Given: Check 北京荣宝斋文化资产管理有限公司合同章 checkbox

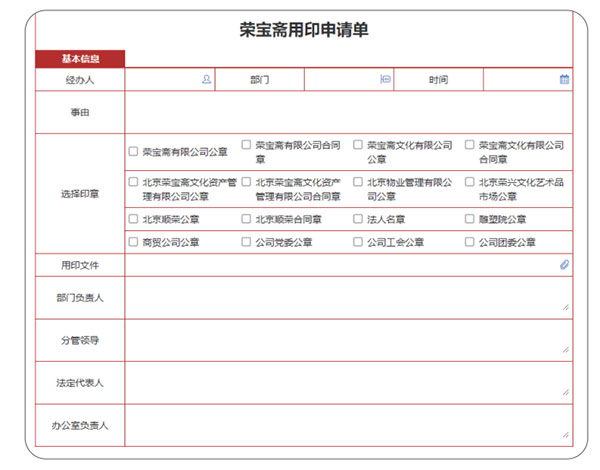Looking at the screenshot, I should 246,181.
